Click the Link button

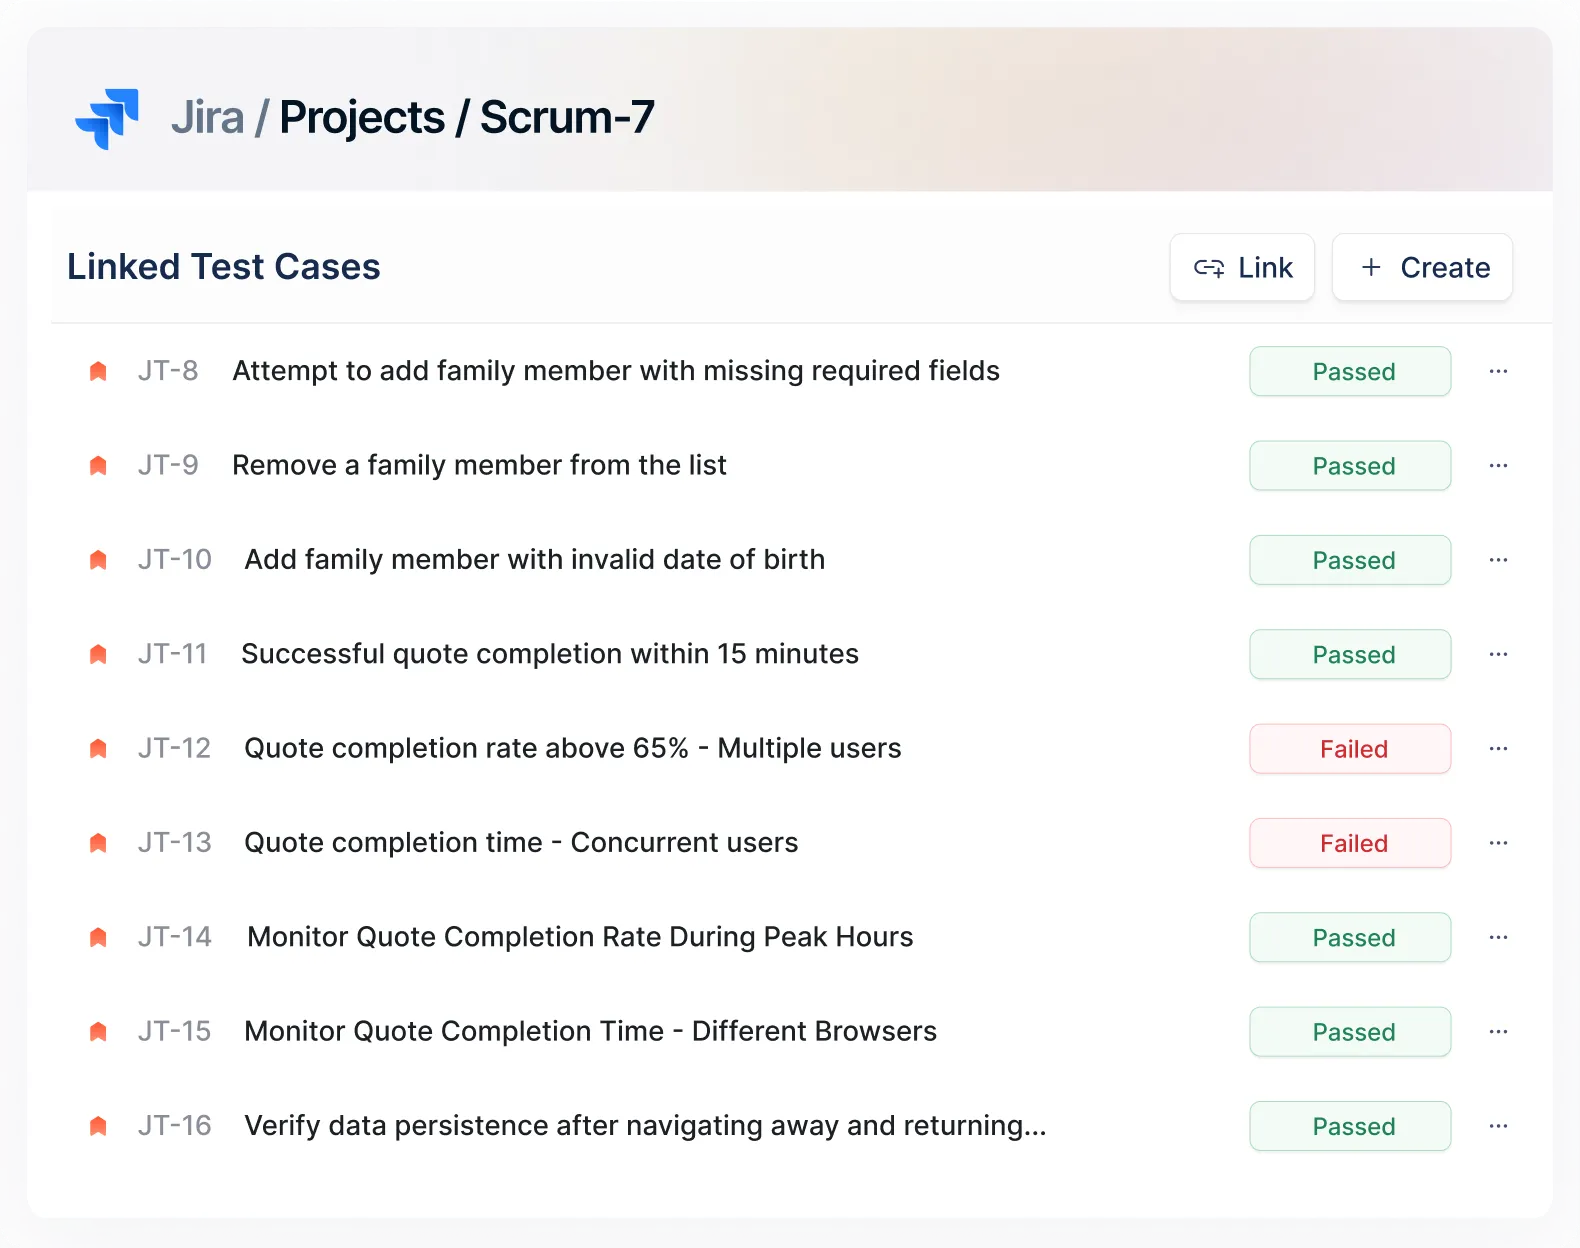[x=1242, y=267]
